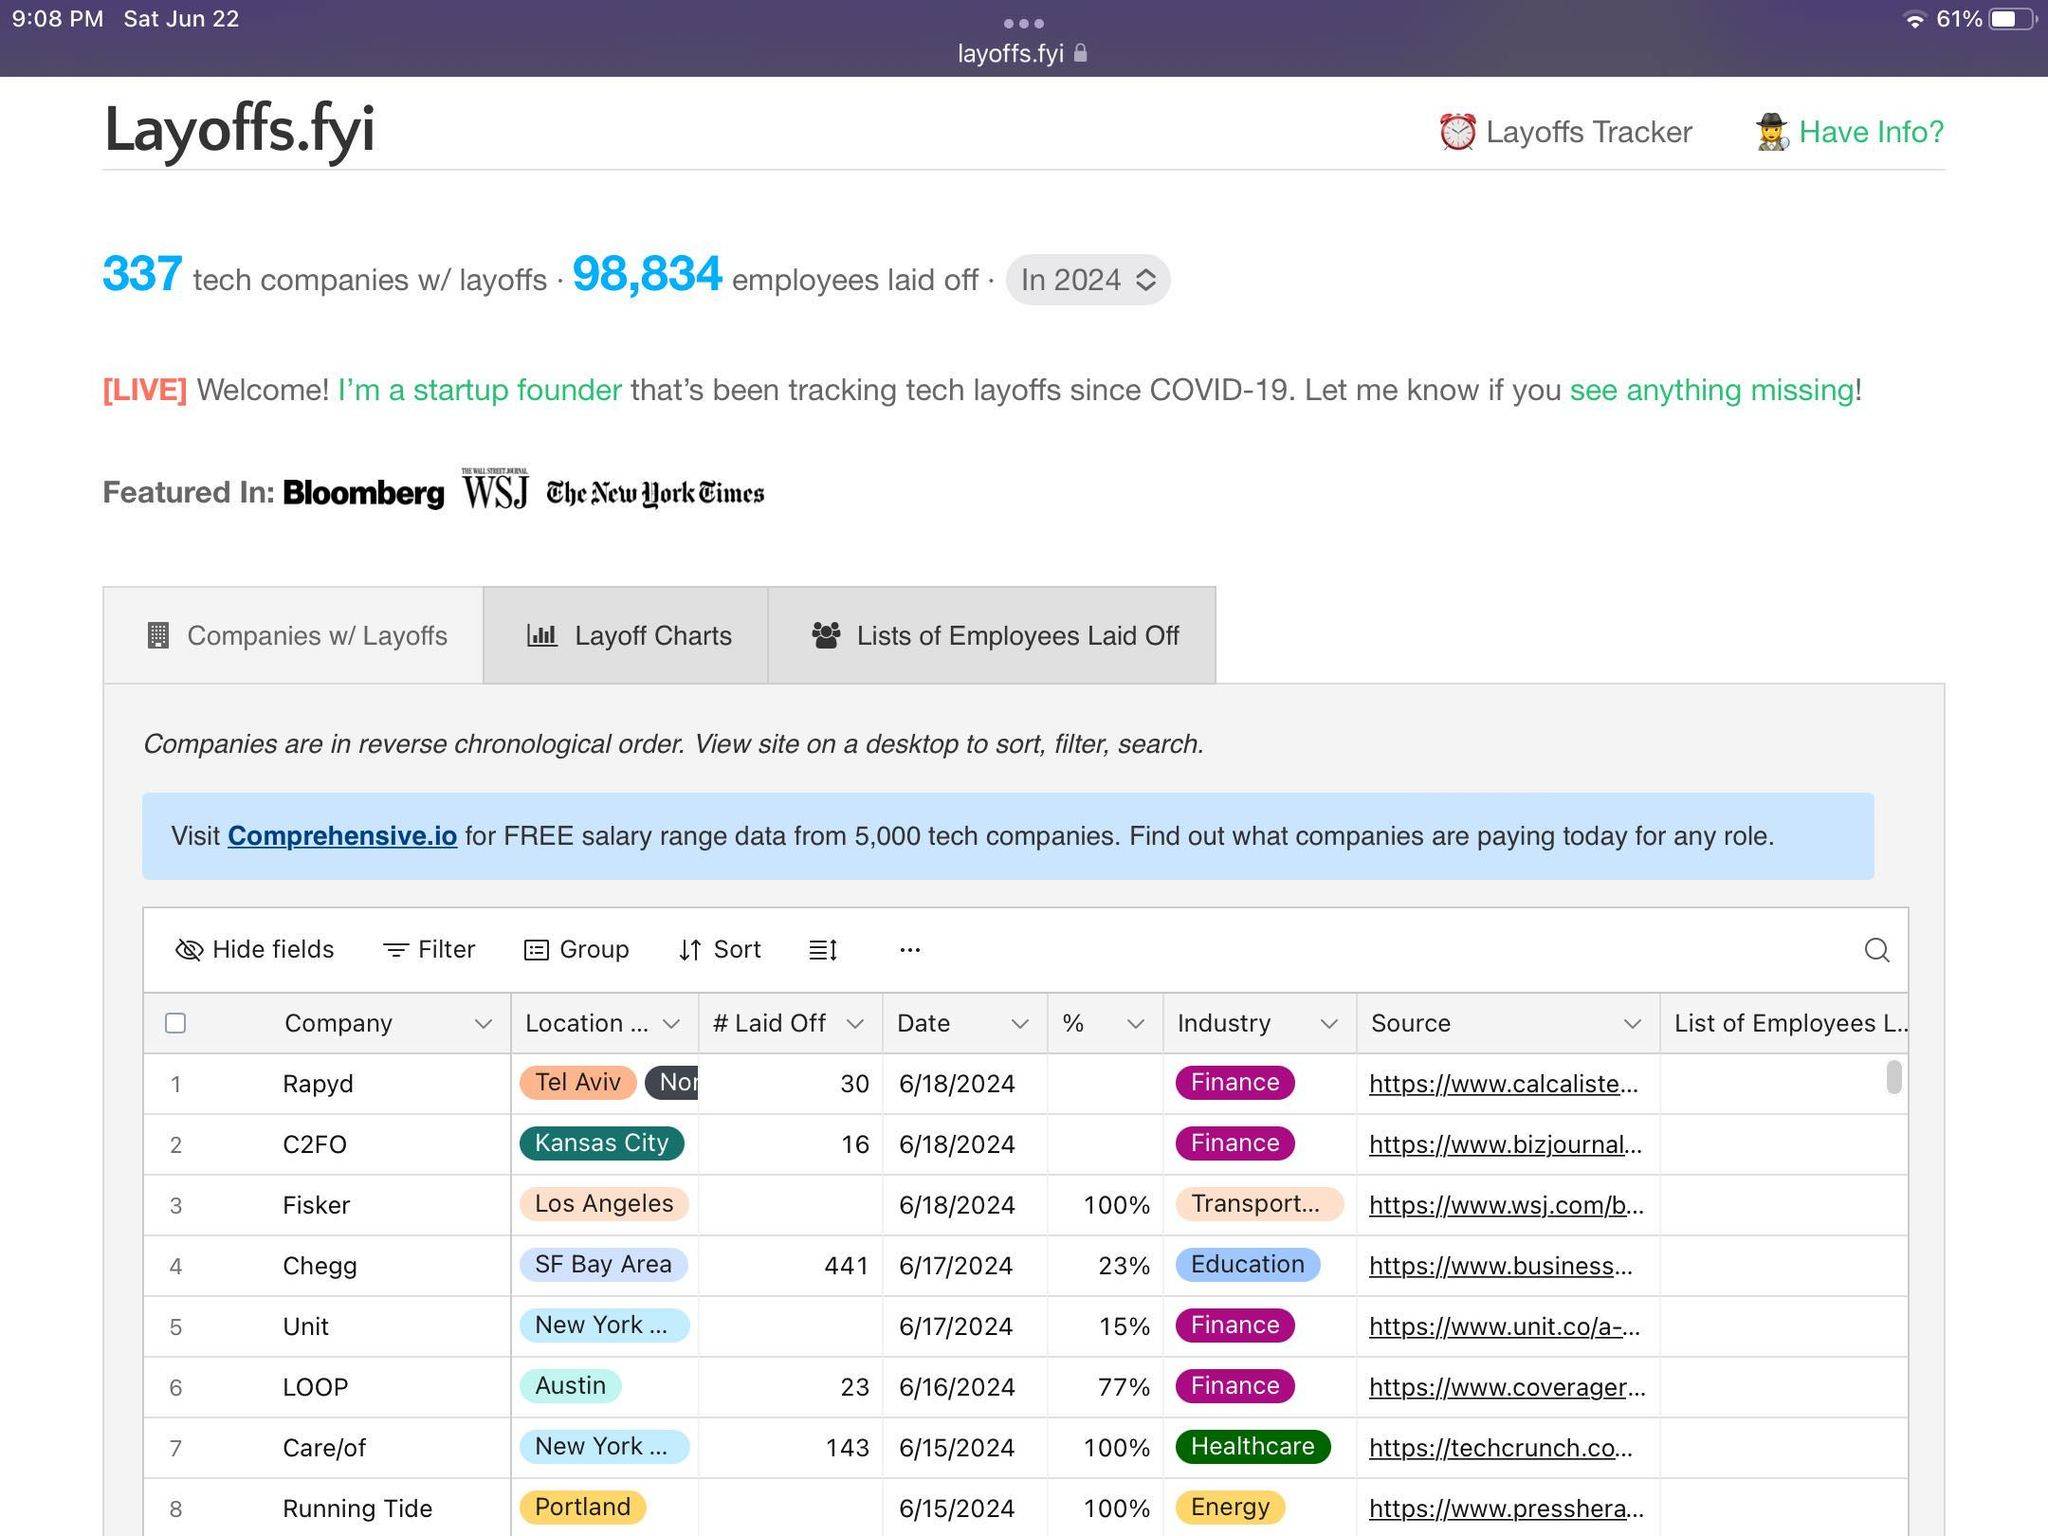Expand the % column dropdown arrow
2048x1536 pixels.
pyautogui.click(x=1136, y=1024)
